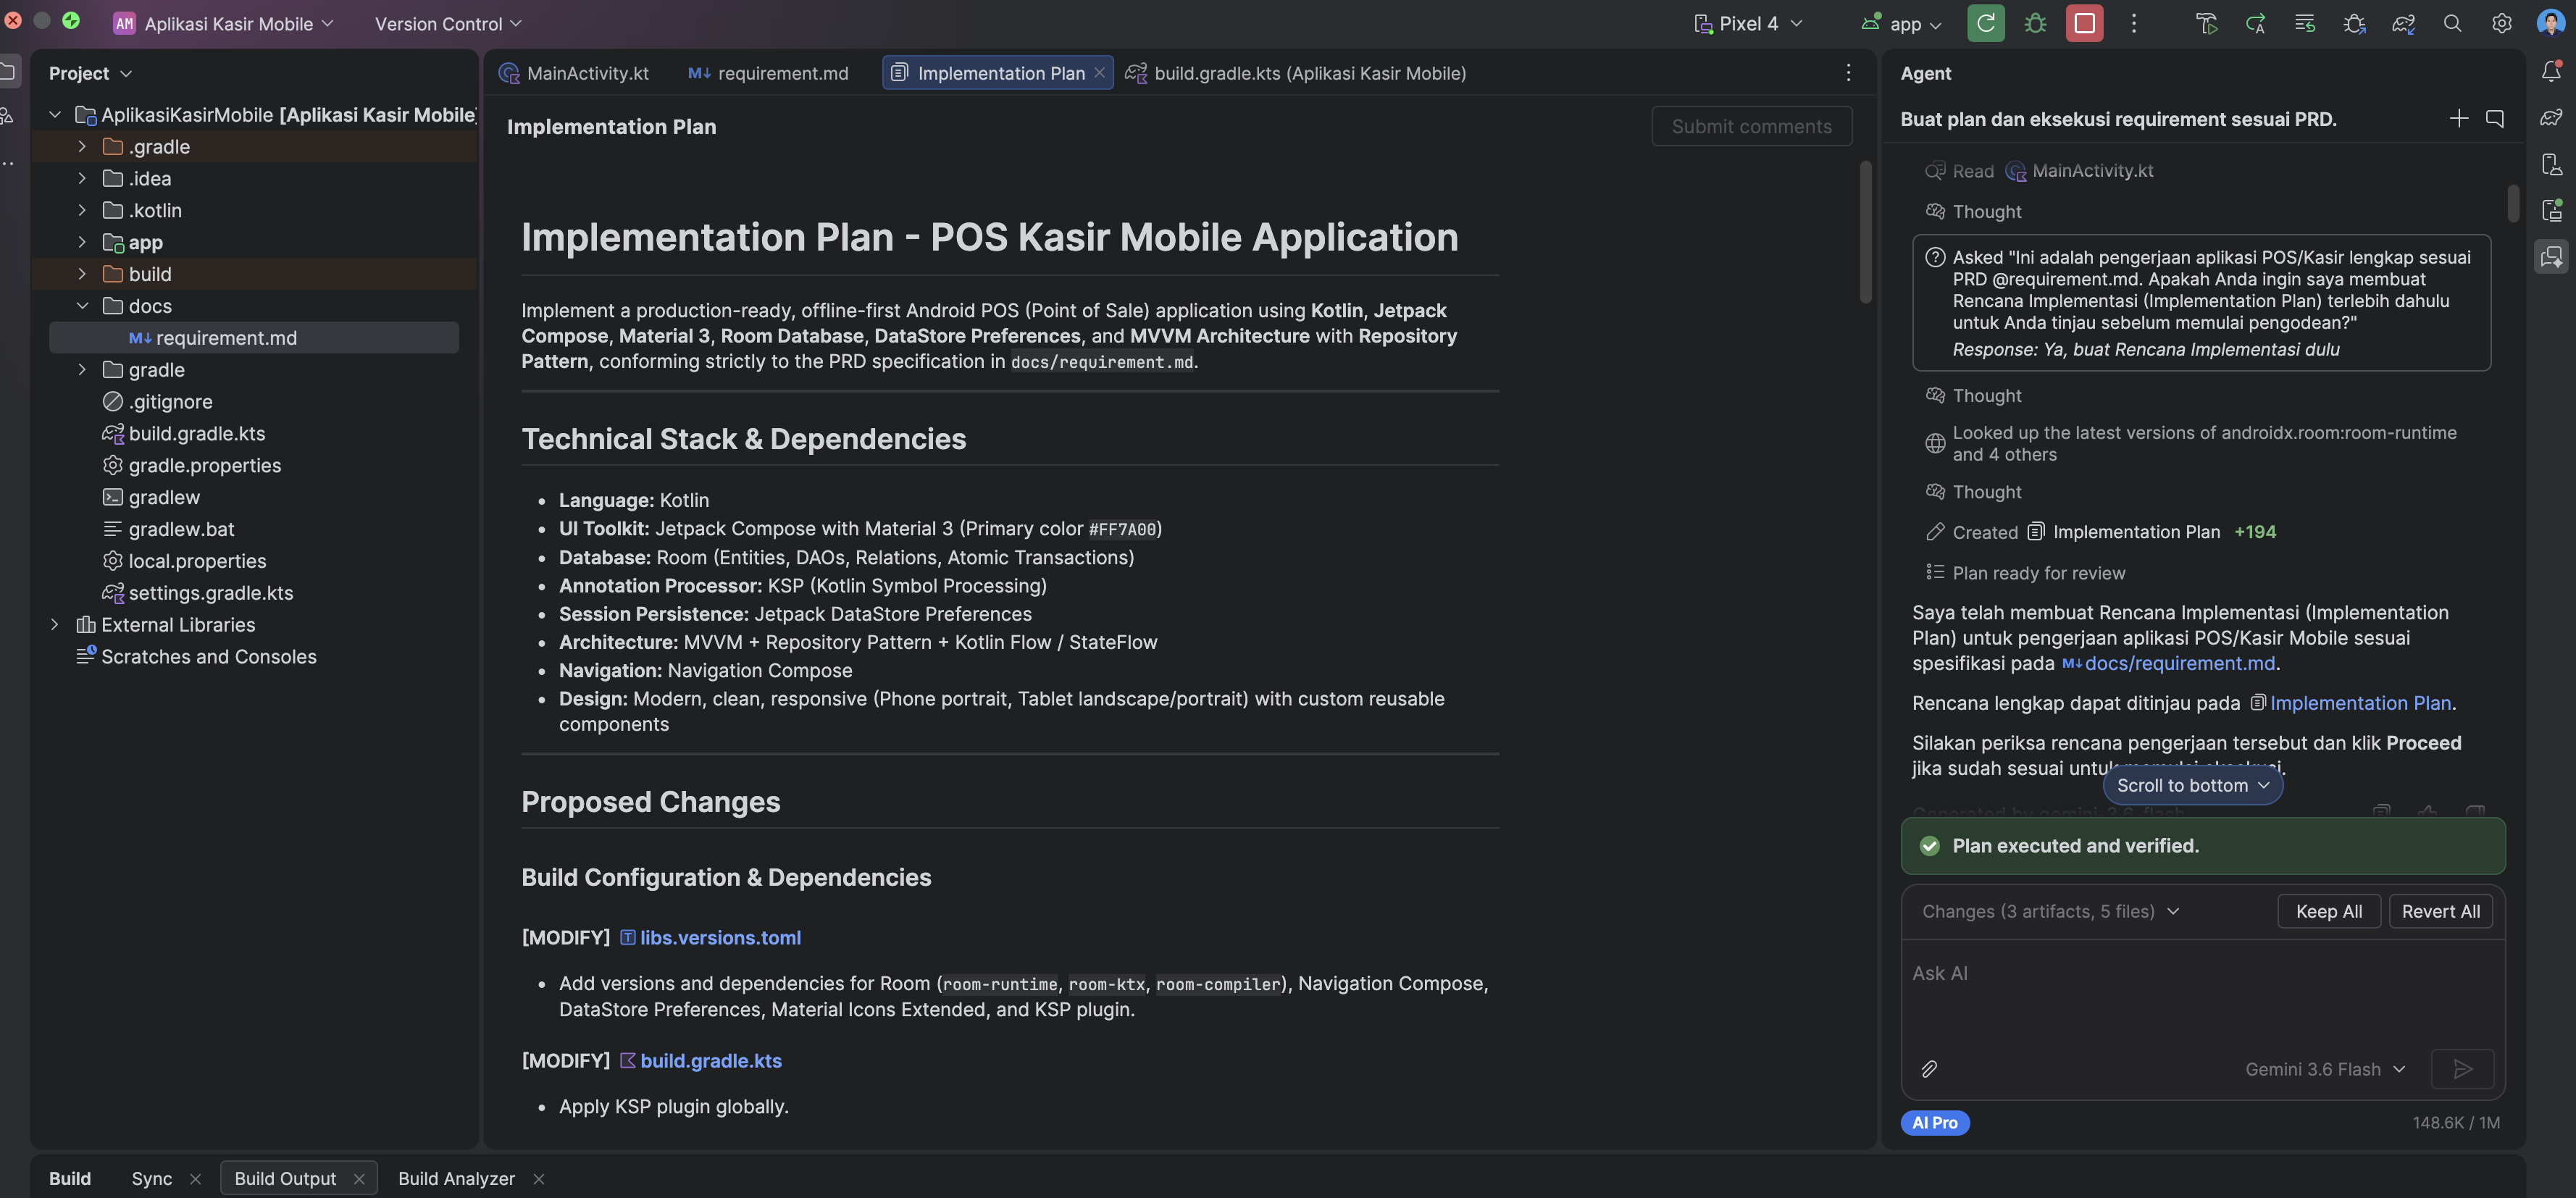Expand External Libraries node
This screenshot has height=1198, width=2576.
[x=54, y=625]
